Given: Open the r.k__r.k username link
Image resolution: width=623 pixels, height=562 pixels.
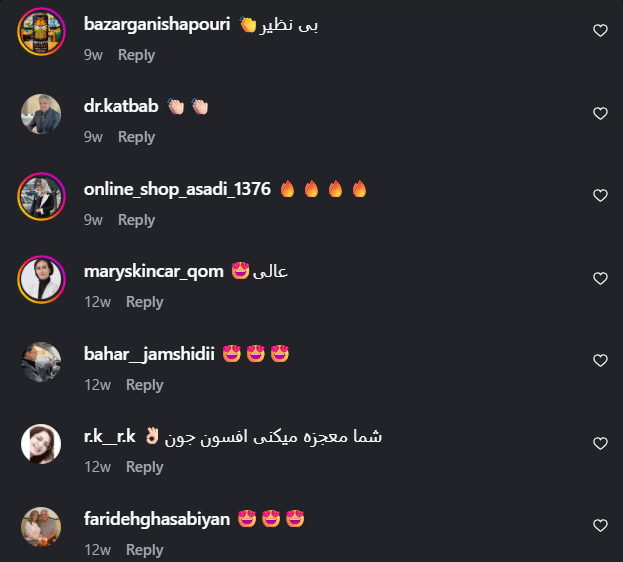Looking at the screenshot, I should 110,436.
